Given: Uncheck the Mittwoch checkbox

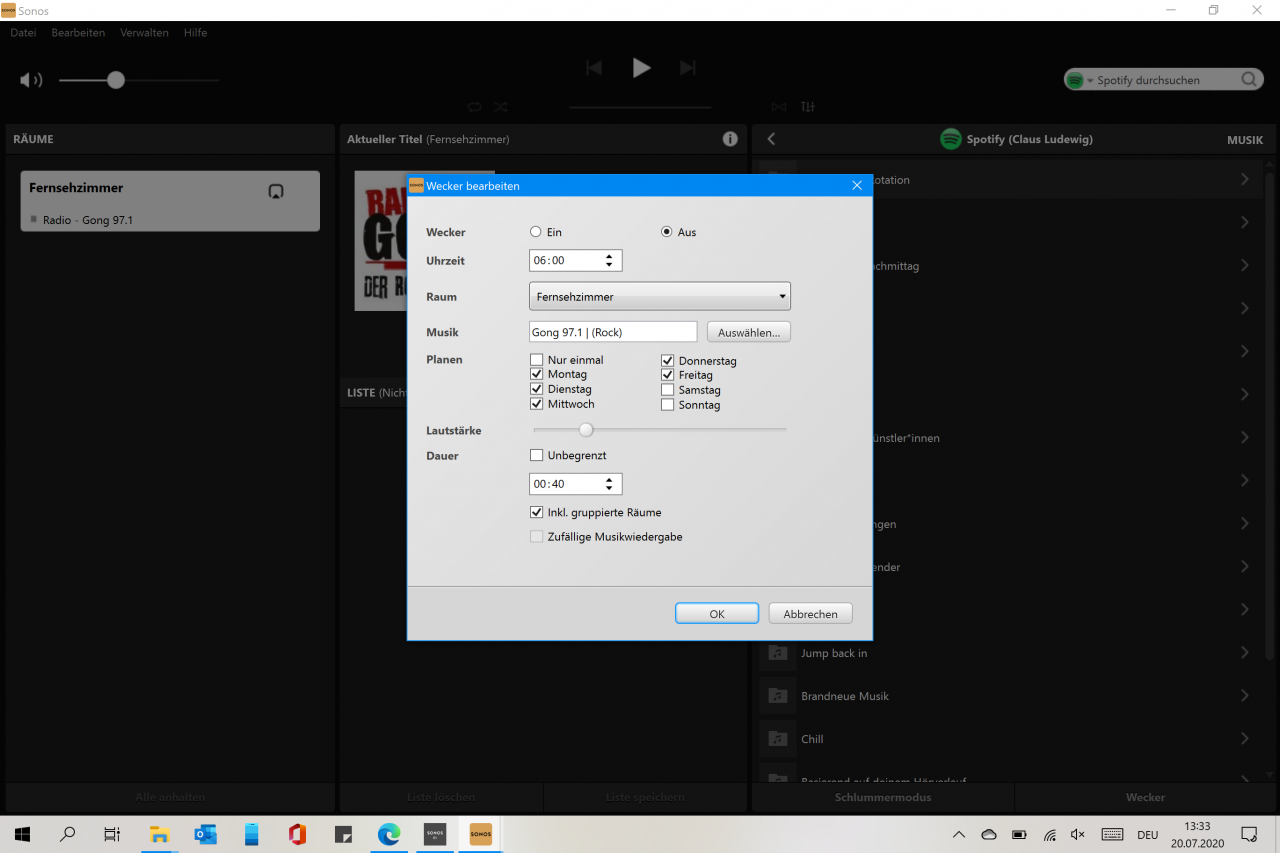Looking at the screenshot, I should coord(537,404).
